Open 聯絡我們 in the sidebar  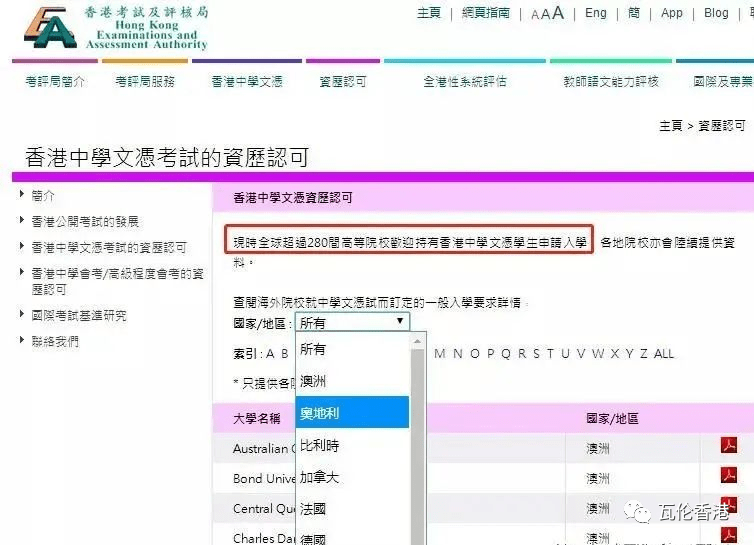point(55,341)
